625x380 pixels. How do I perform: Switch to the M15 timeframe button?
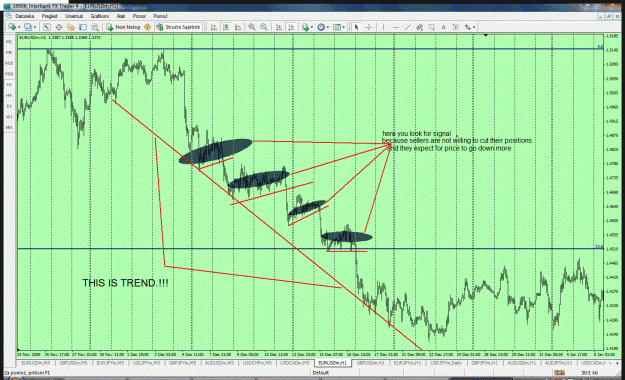tap(9, 63)
